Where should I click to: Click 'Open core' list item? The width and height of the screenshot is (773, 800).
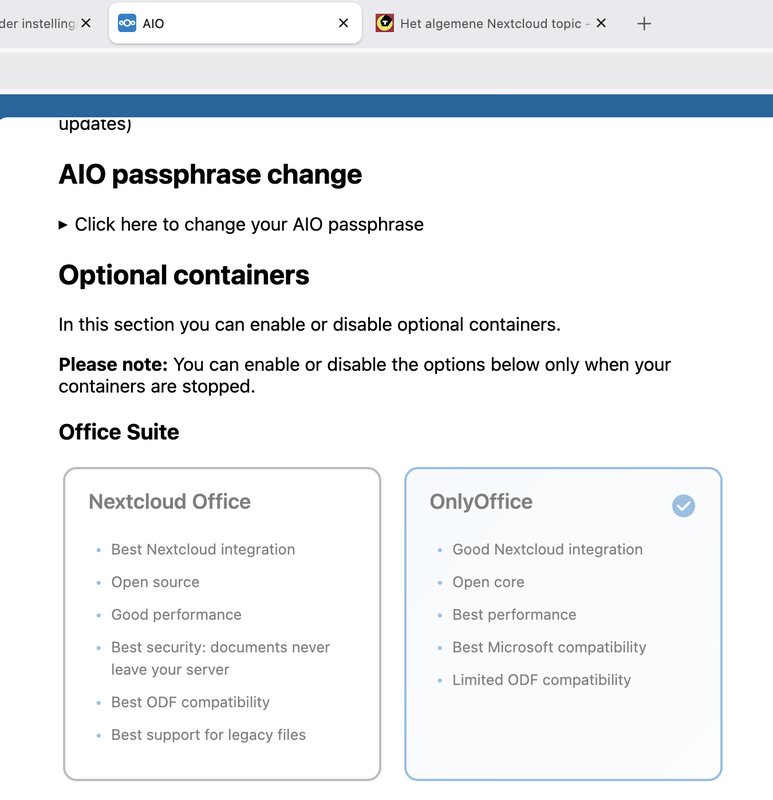pyautogui.click(x=488, y=582)
